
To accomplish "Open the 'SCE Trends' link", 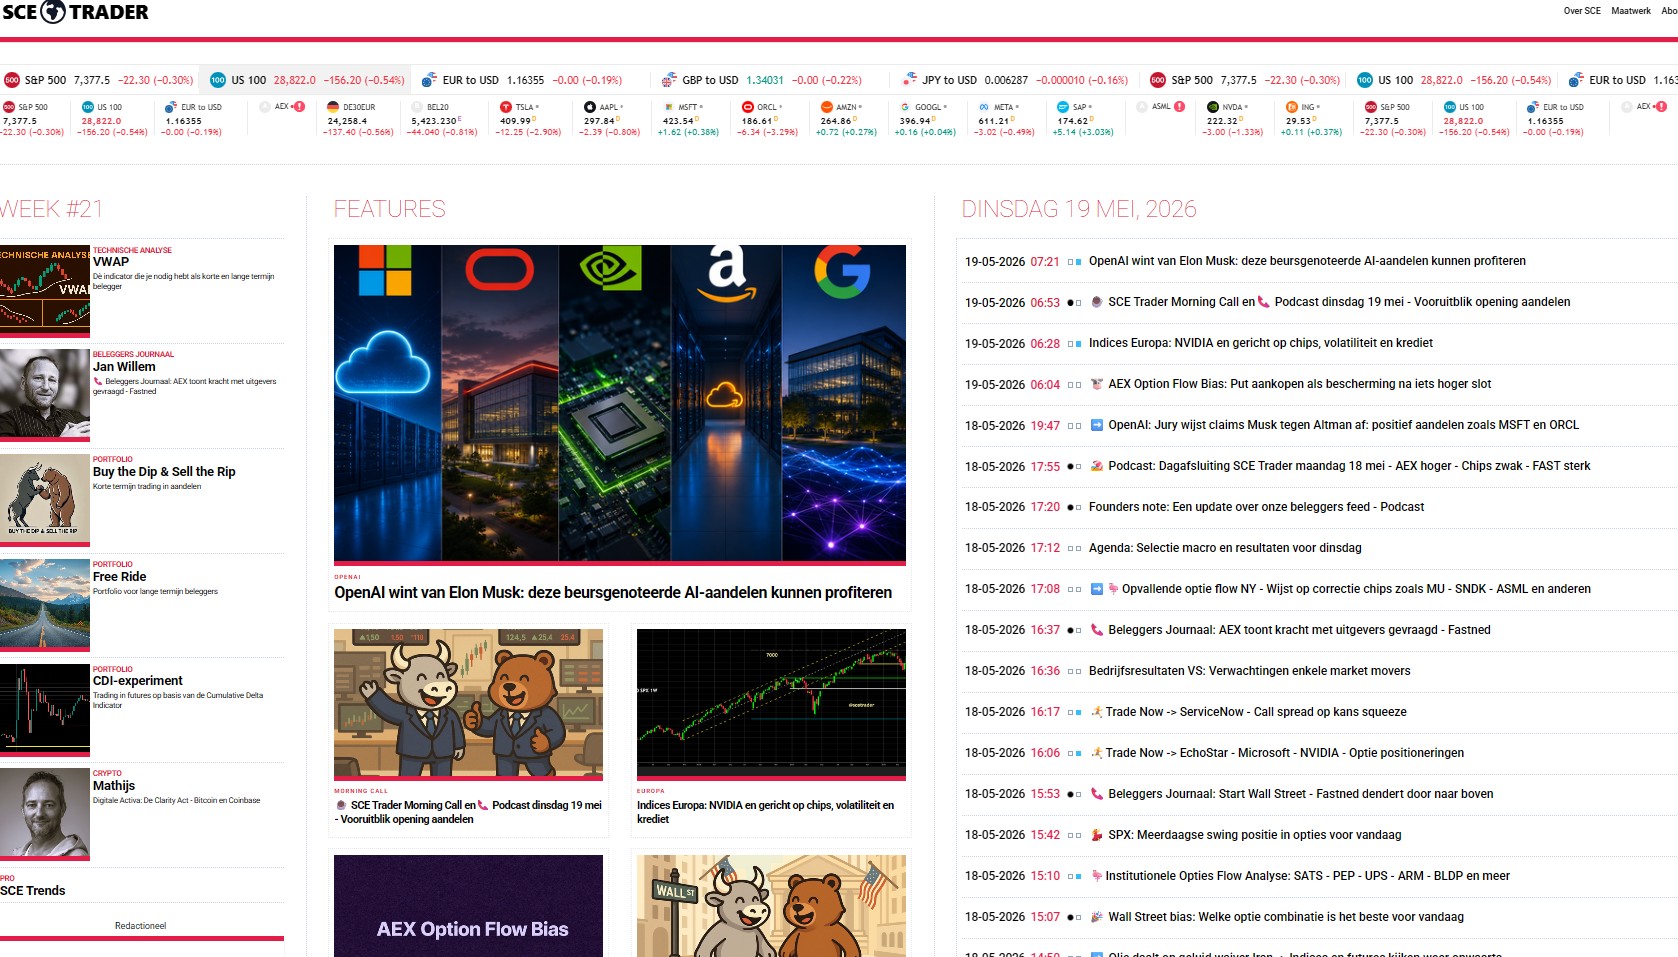I will (33, 891).
